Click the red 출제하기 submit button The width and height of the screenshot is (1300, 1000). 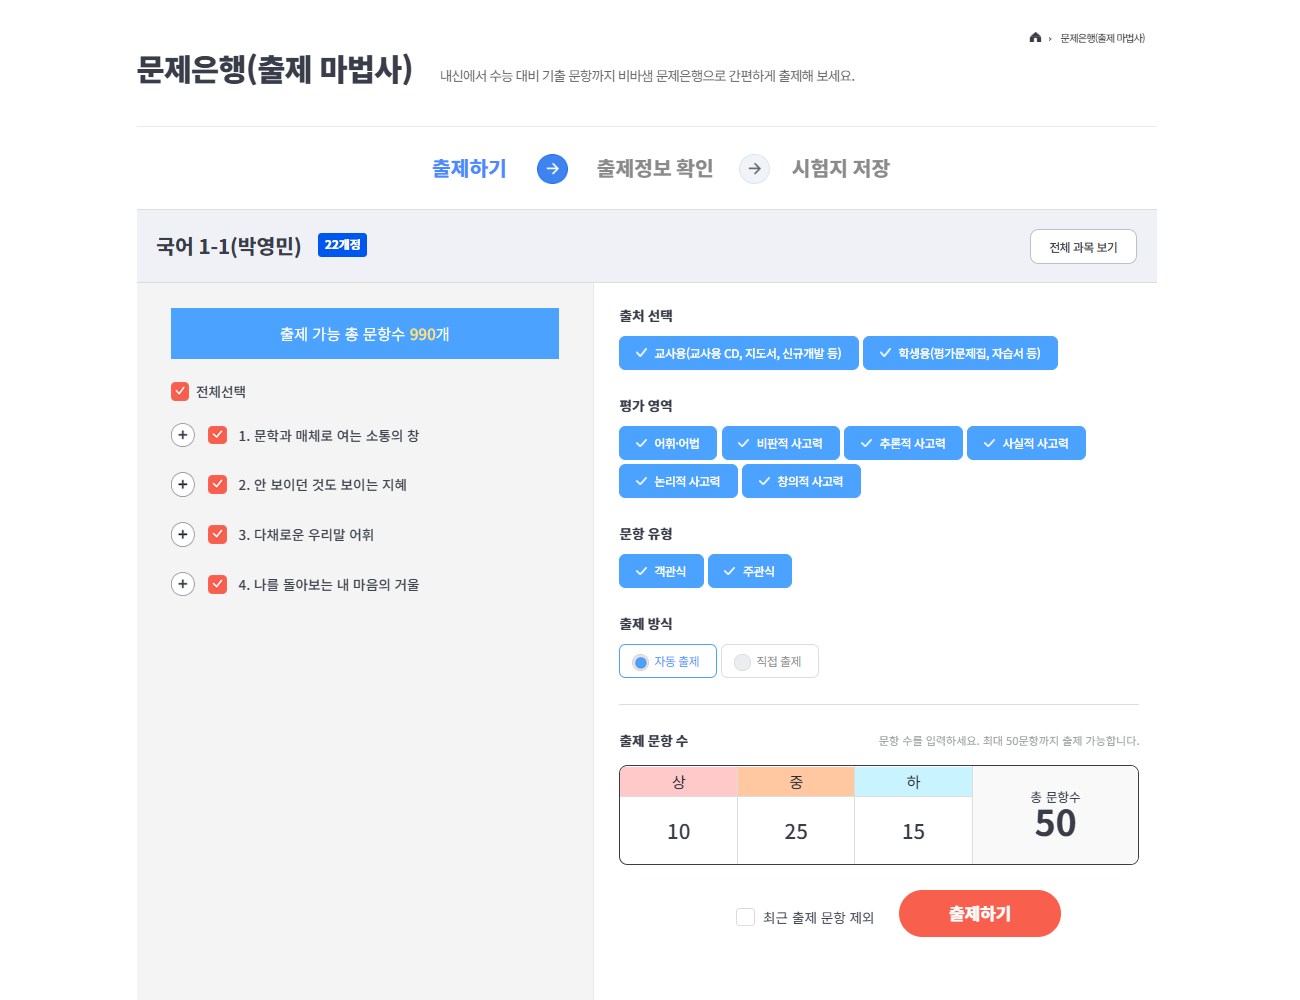coord(980,913)
